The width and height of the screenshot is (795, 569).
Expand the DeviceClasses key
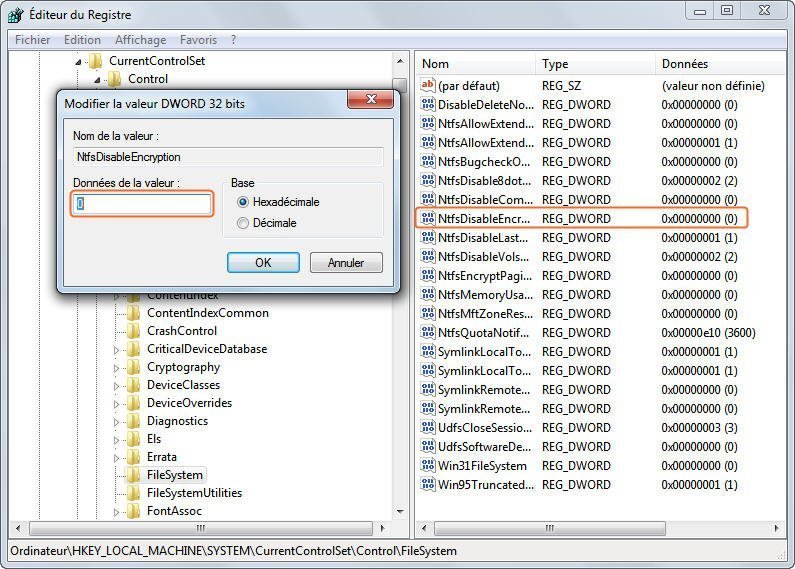pyautogui.click(x=117, y=386)
